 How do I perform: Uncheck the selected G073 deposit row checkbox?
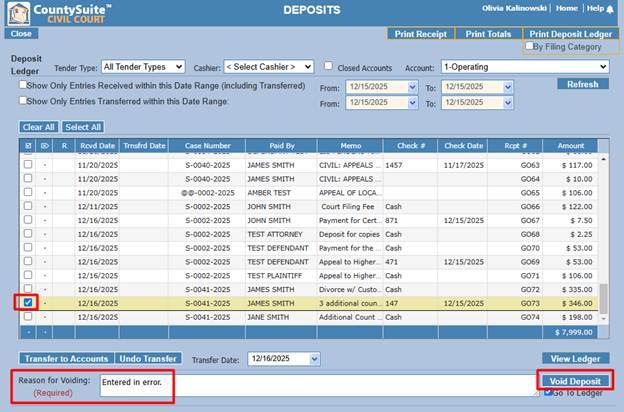pyautogui.click(x=28, y=302)
